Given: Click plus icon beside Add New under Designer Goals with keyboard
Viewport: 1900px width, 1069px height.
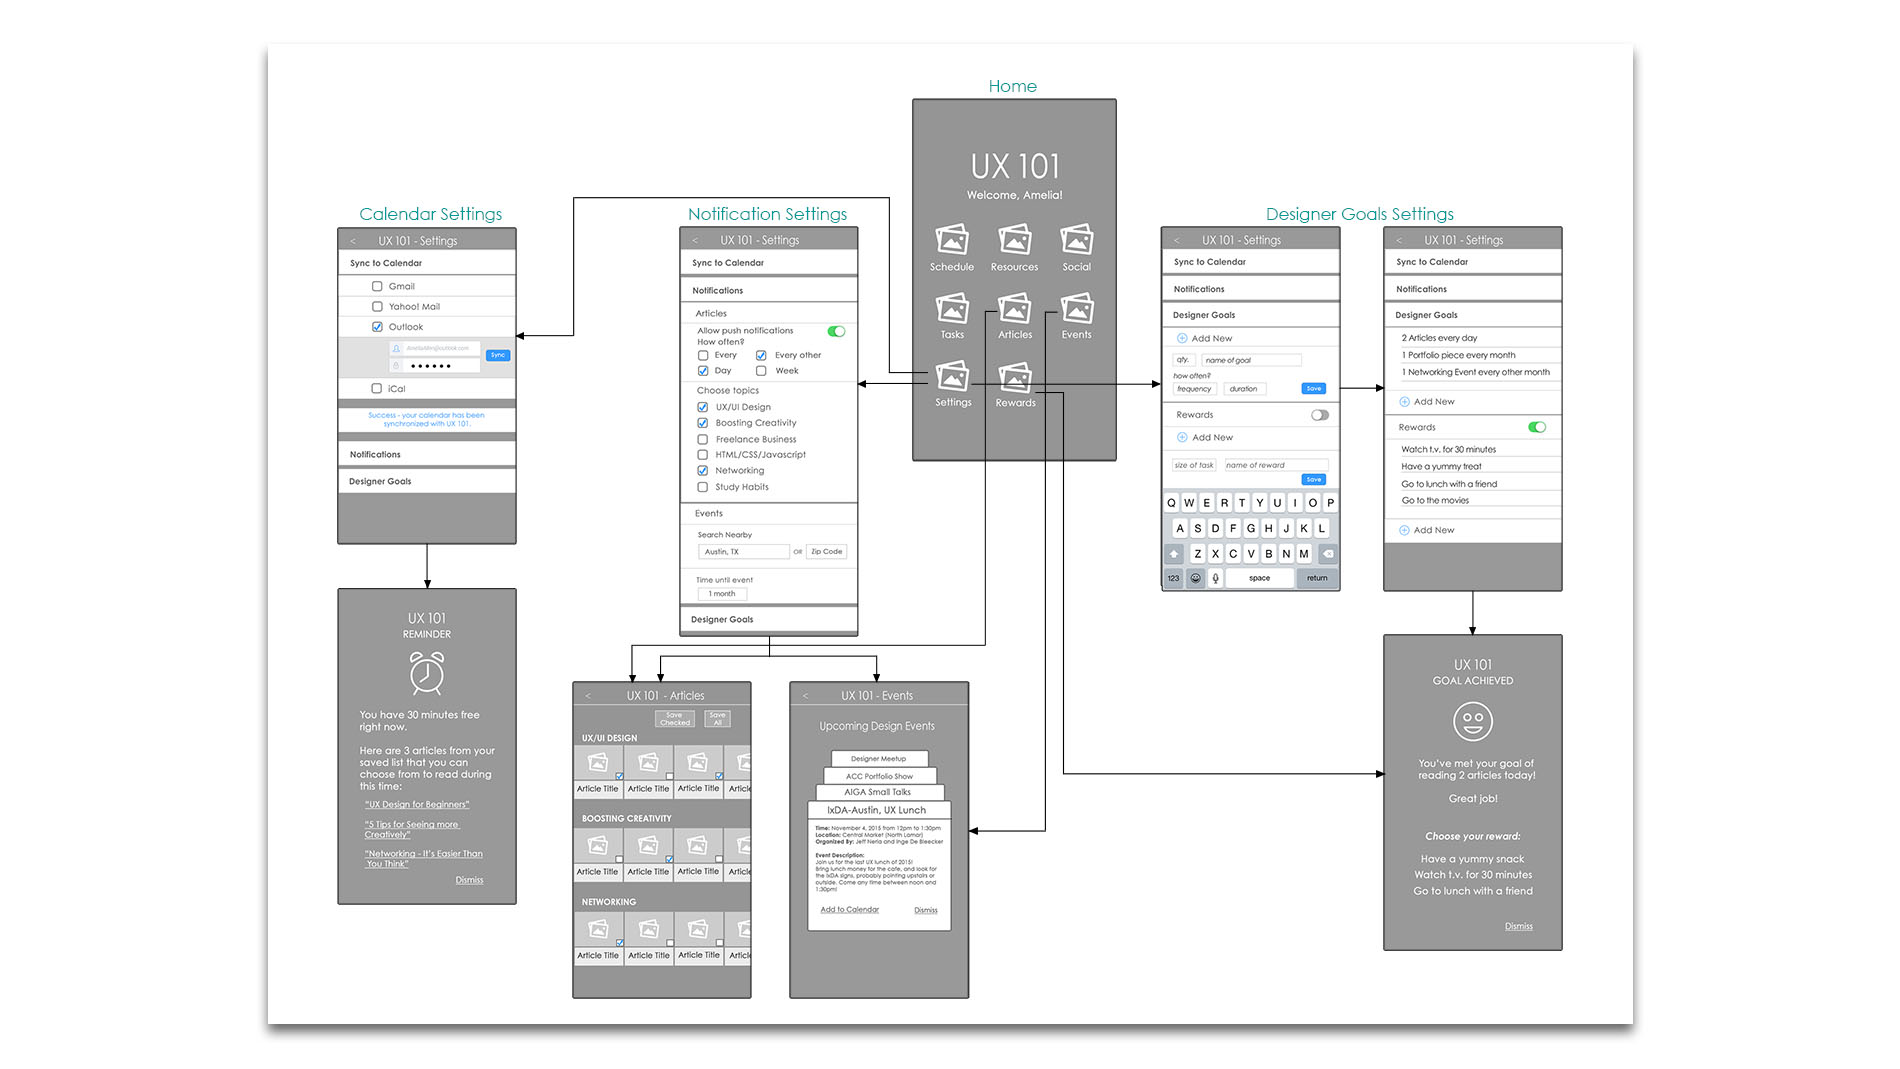Looking at the screenshot, I should pyautogui.click(x=1182, y=338).
